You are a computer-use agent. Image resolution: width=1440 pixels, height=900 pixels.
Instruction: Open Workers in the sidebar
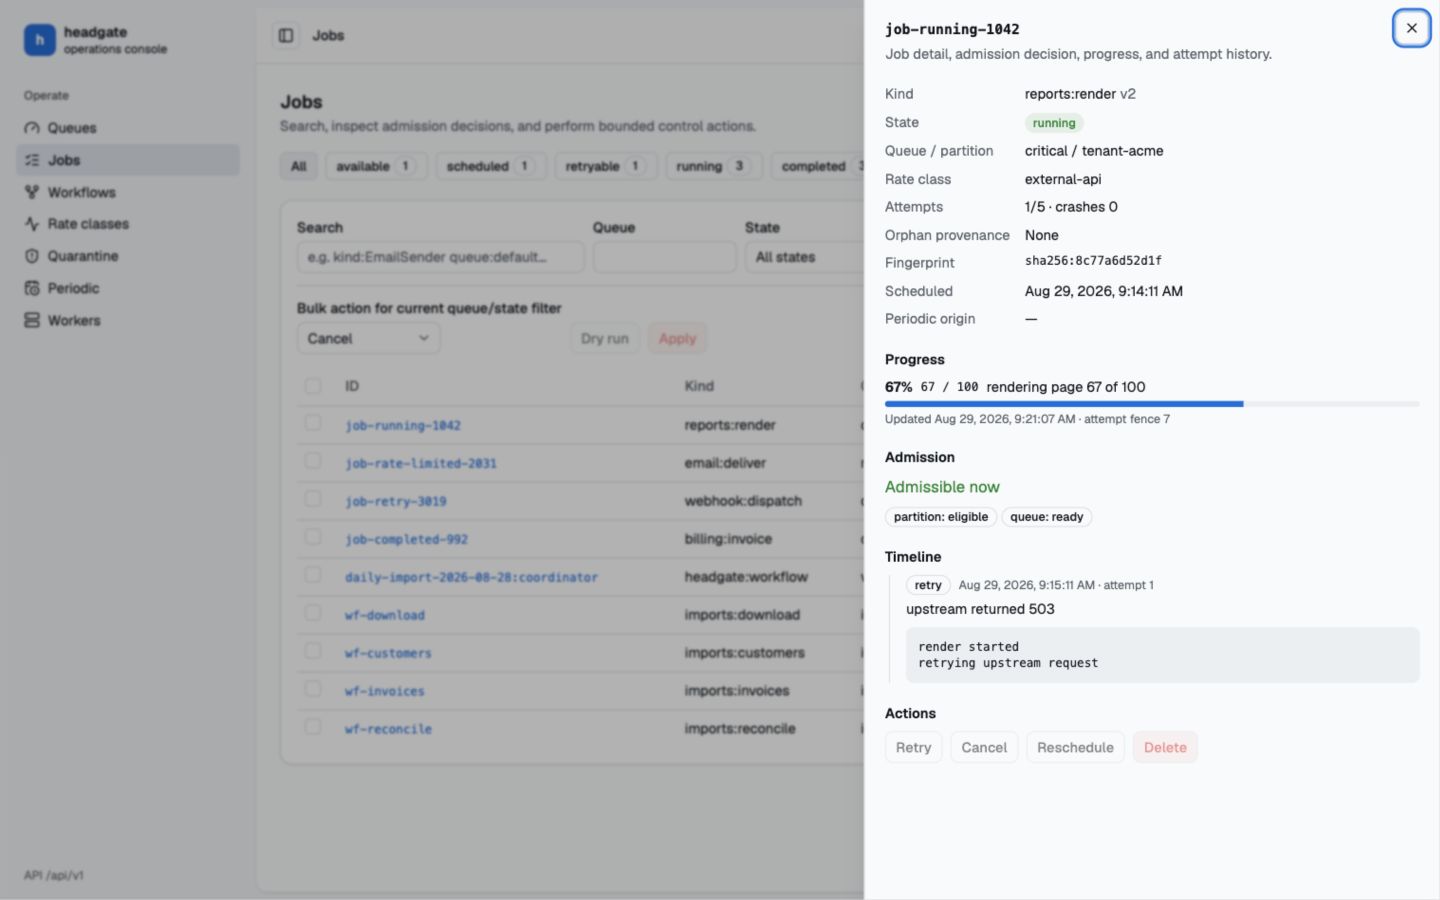(x=128, y=320)
